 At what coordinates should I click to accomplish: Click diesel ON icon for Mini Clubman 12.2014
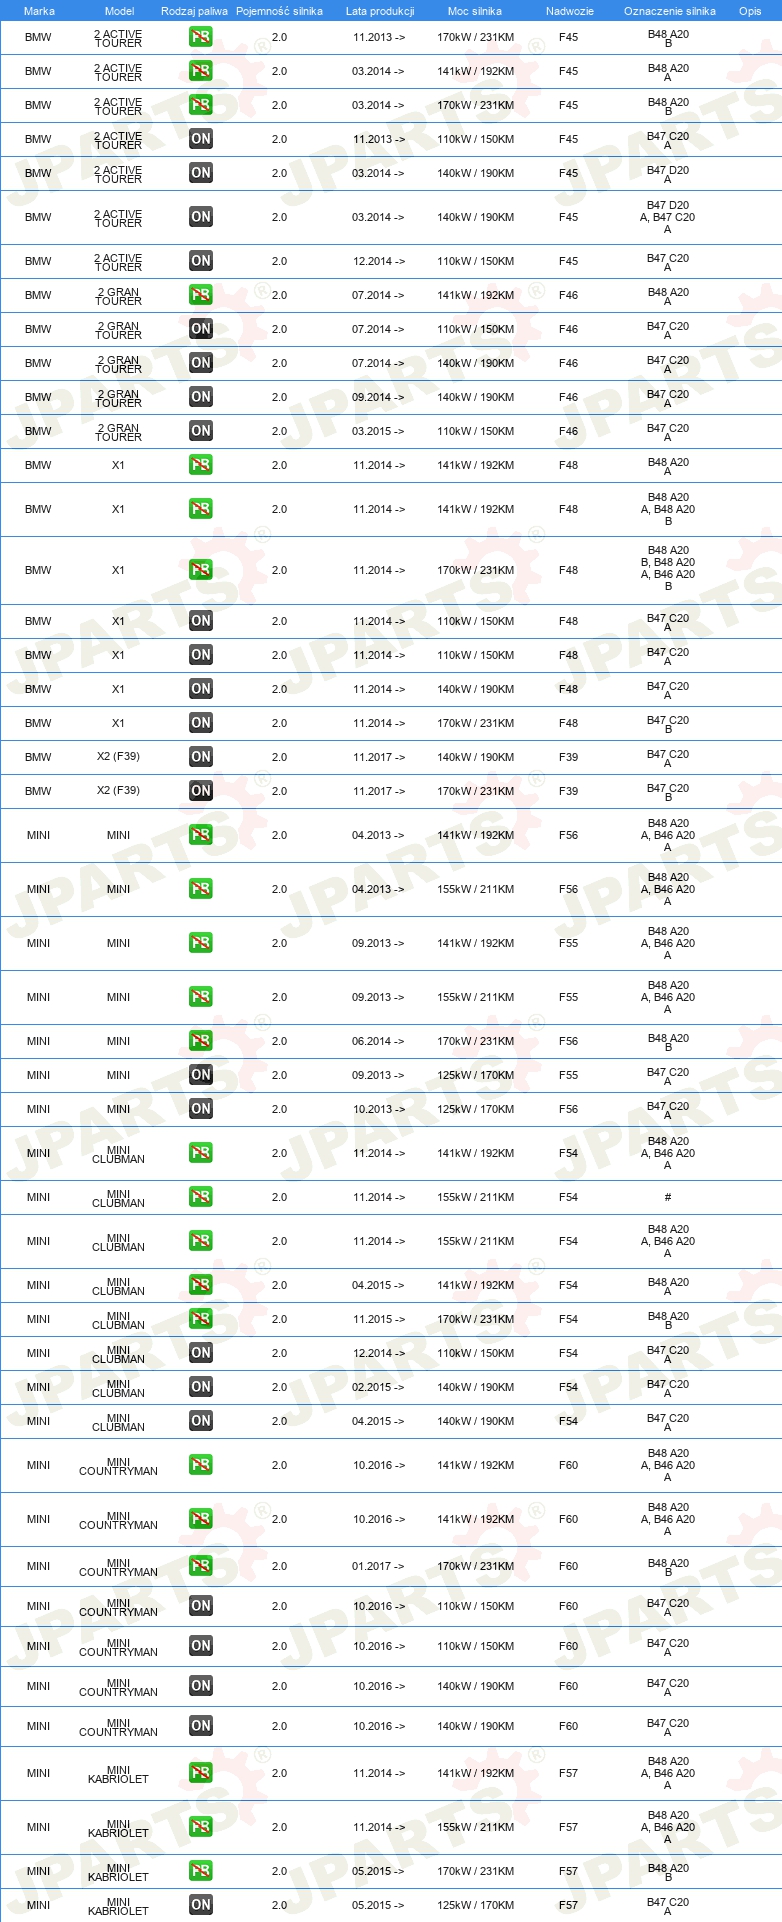click(x=201, y=1353)
